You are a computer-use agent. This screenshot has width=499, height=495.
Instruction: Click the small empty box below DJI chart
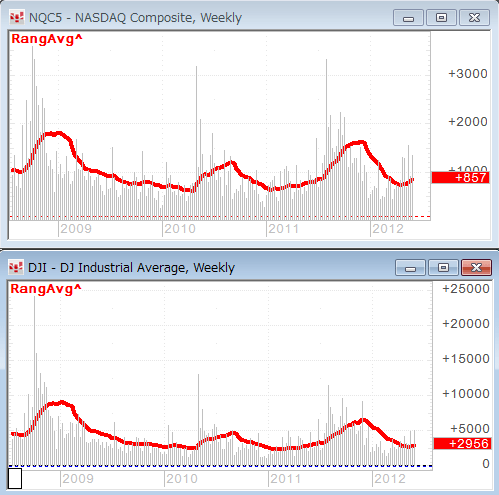pos(15,479)
